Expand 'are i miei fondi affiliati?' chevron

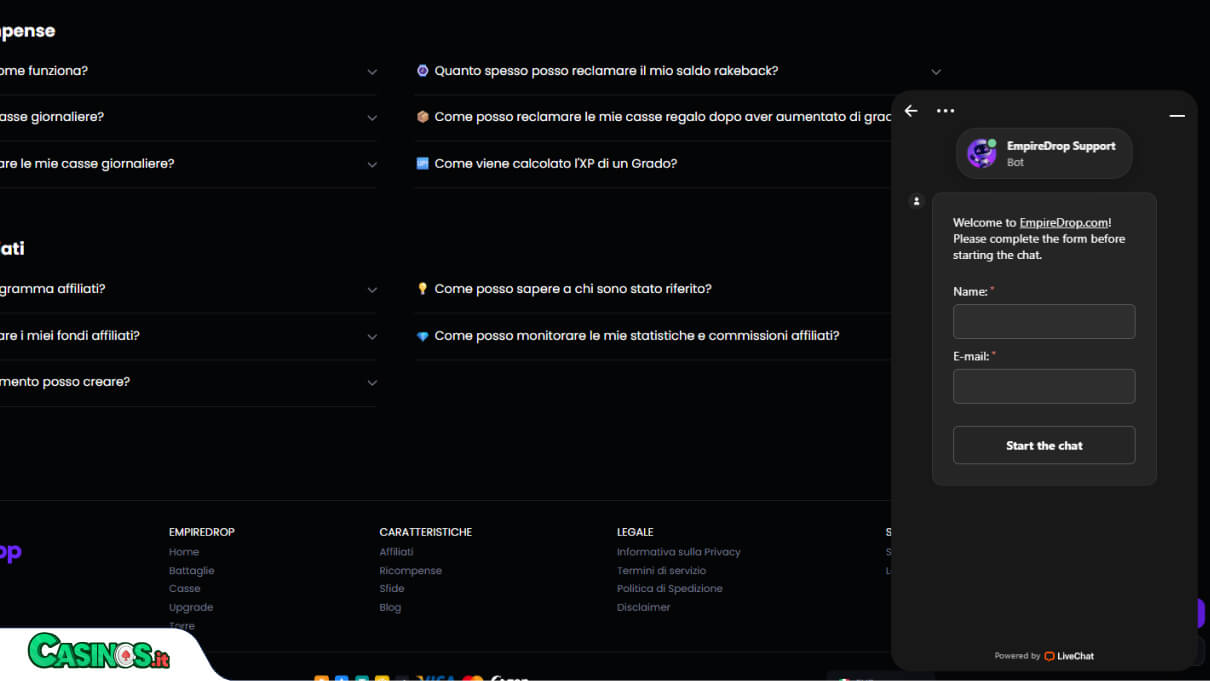pos(372,337)
